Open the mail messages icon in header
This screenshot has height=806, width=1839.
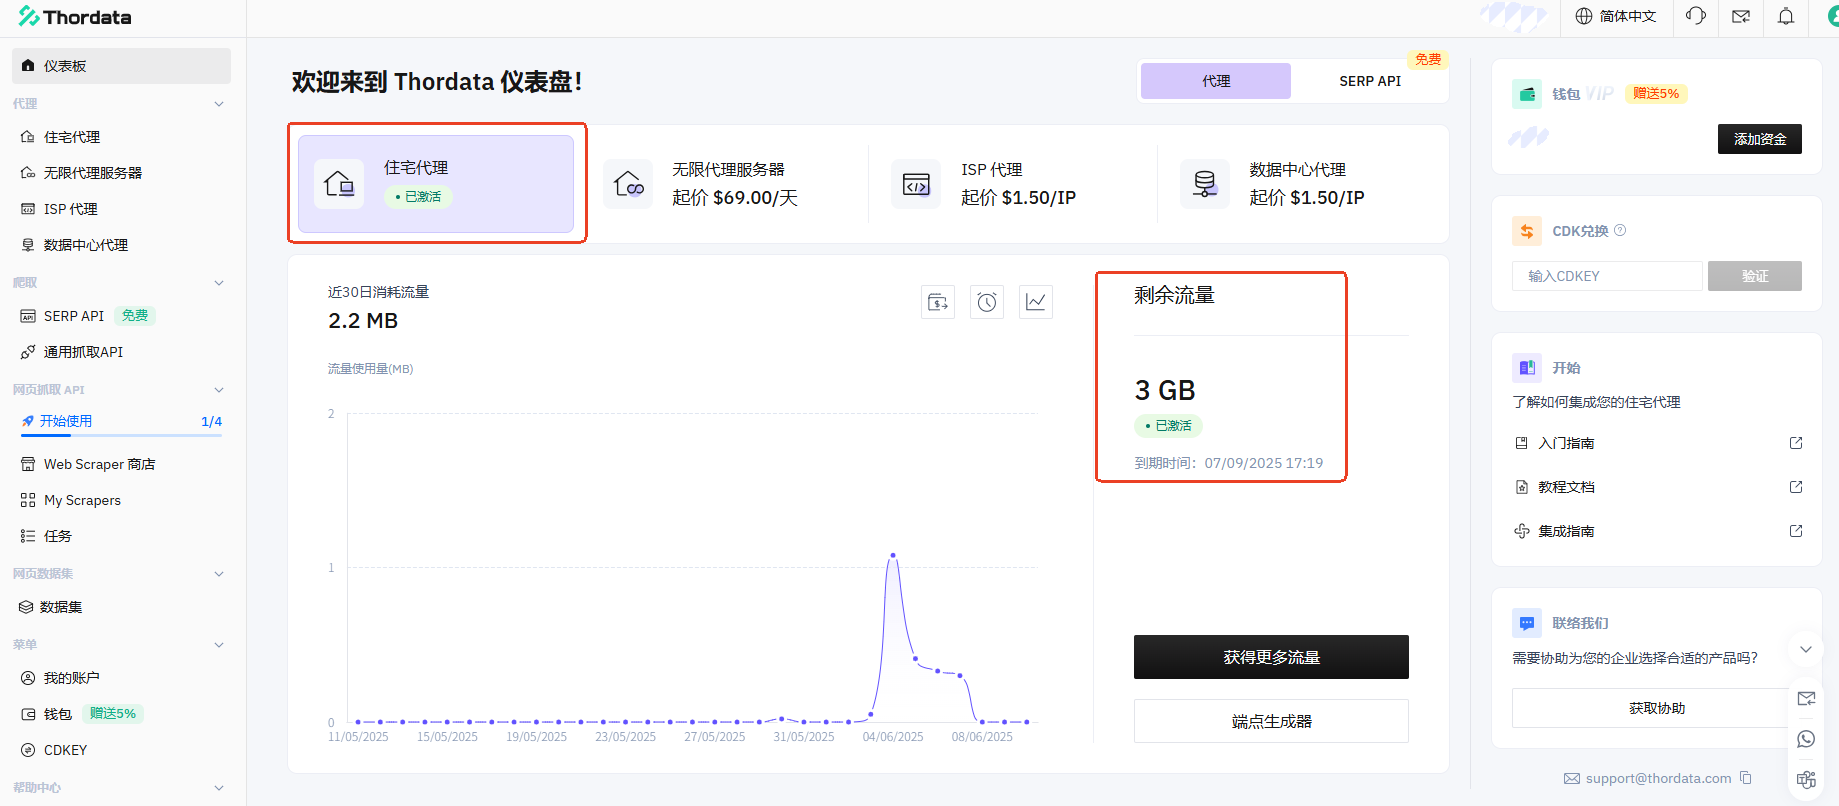coord(1741,16)
